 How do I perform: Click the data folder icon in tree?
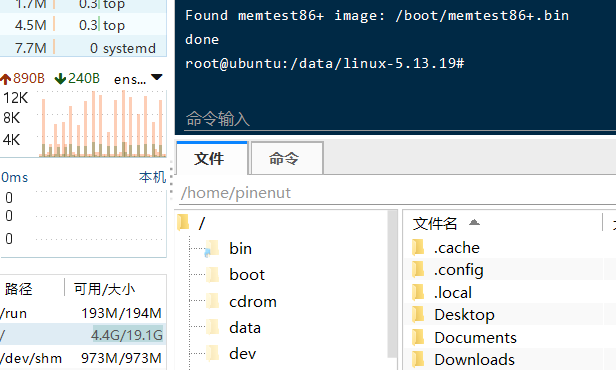tap(213, 327)
